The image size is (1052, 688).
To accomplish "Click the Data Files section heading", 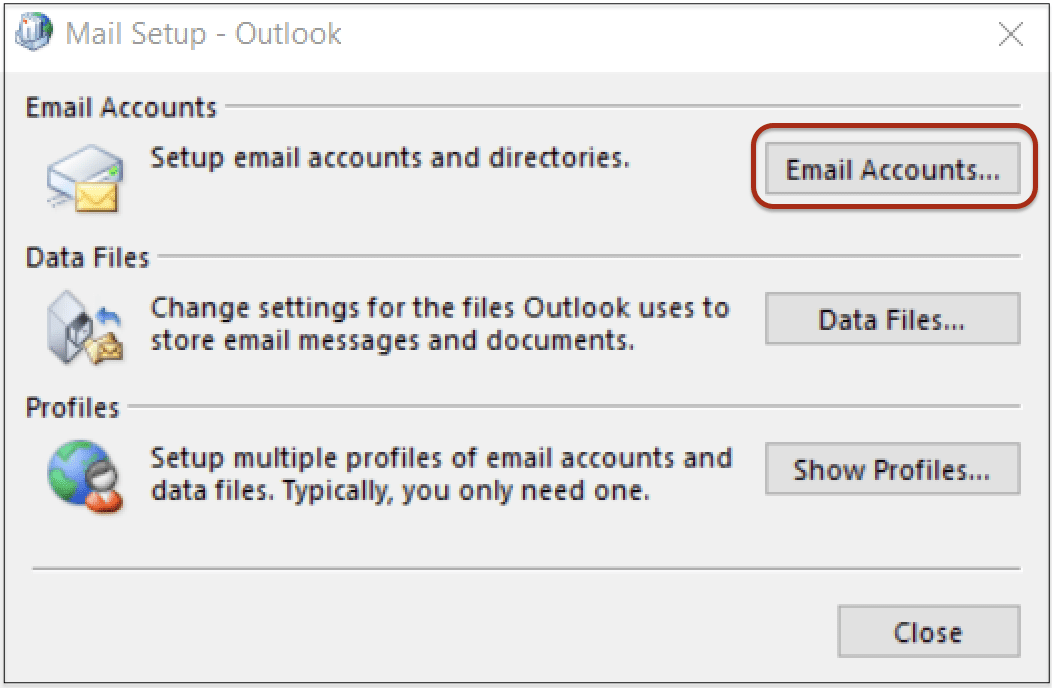I will click(87, 257).
